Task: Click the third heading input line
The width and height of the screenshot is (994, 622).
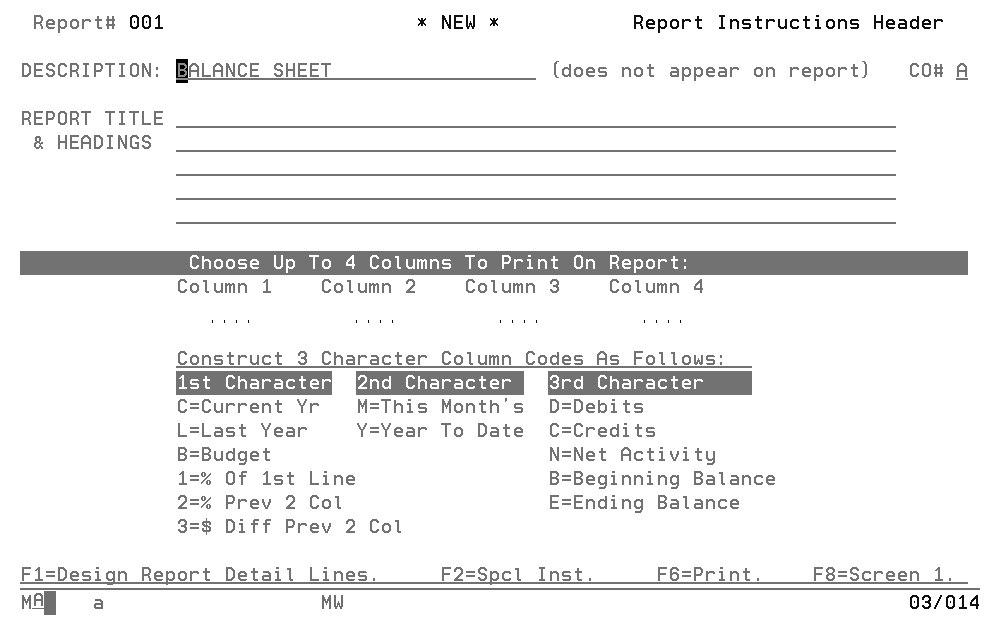Action: [536, 167]
